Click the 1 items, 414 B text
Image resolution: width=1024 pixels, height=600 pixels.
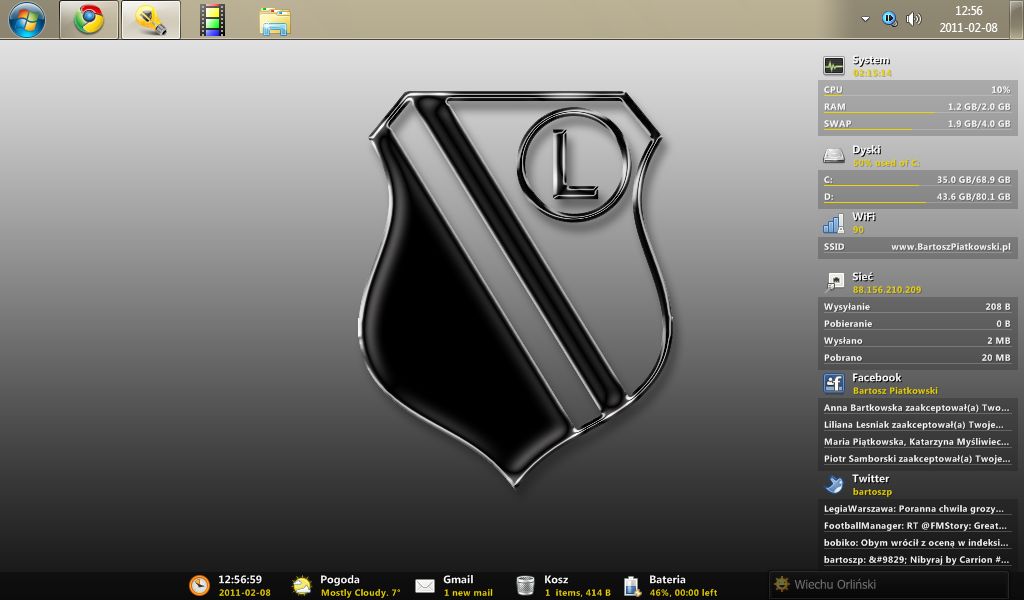(577, 593)
